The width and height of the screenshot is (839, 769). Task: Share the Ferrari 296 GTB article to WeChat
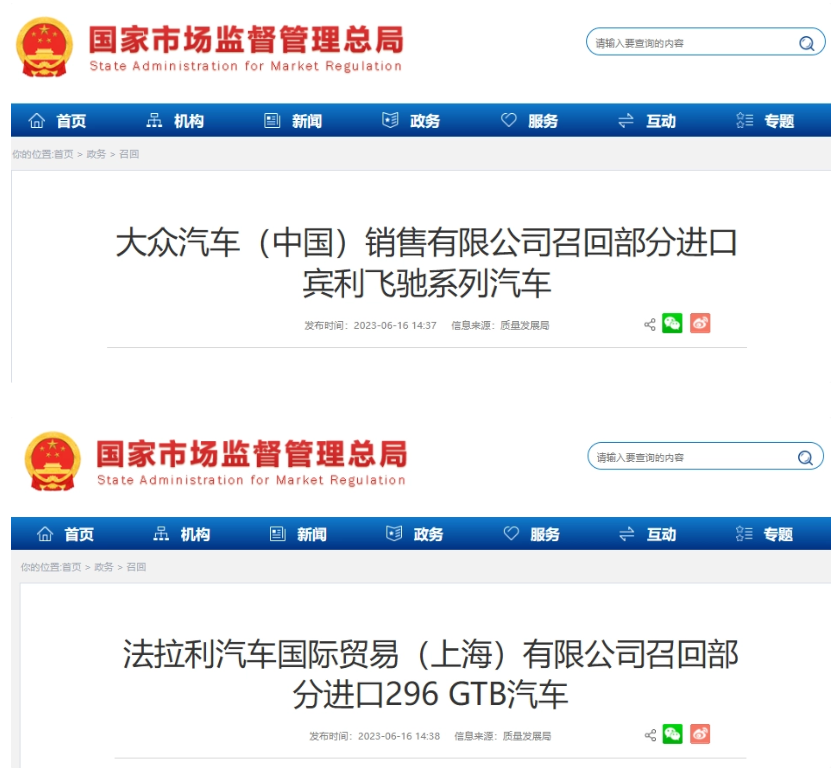[673, 734]
